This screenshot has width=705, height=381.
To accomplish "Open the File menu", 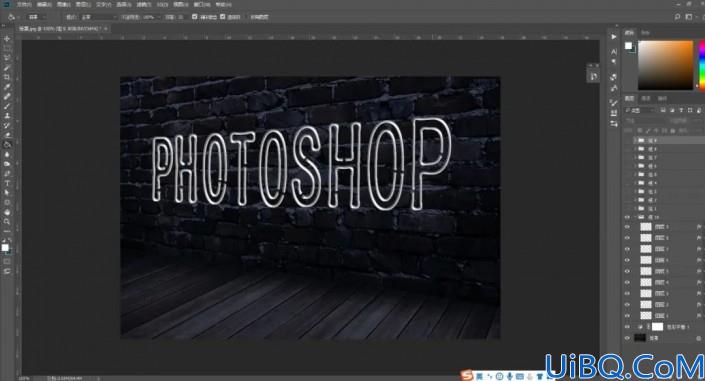I will 24,4.
